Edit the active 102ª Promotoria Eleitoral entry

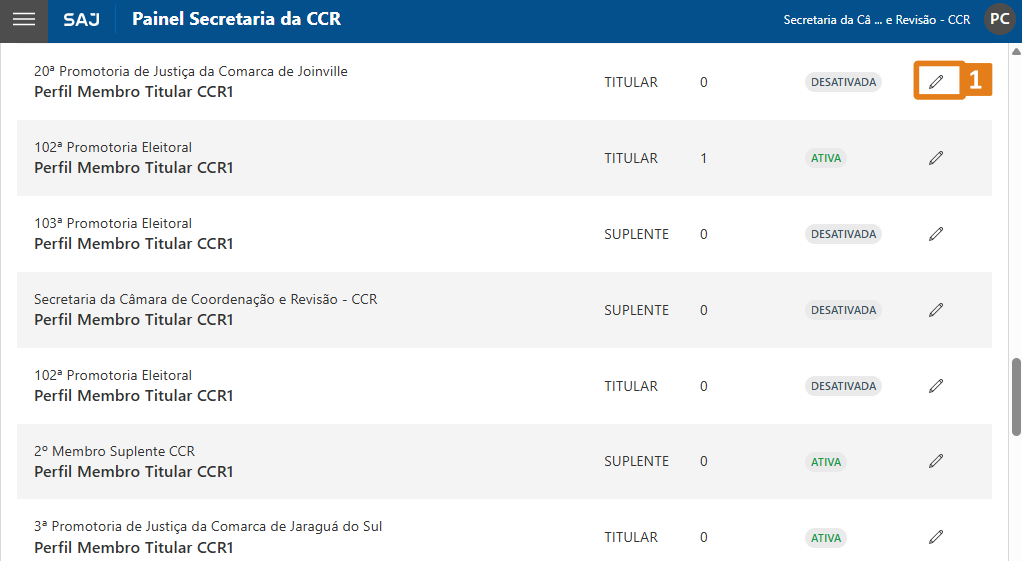pyautogui.click(x=936, y=158)
